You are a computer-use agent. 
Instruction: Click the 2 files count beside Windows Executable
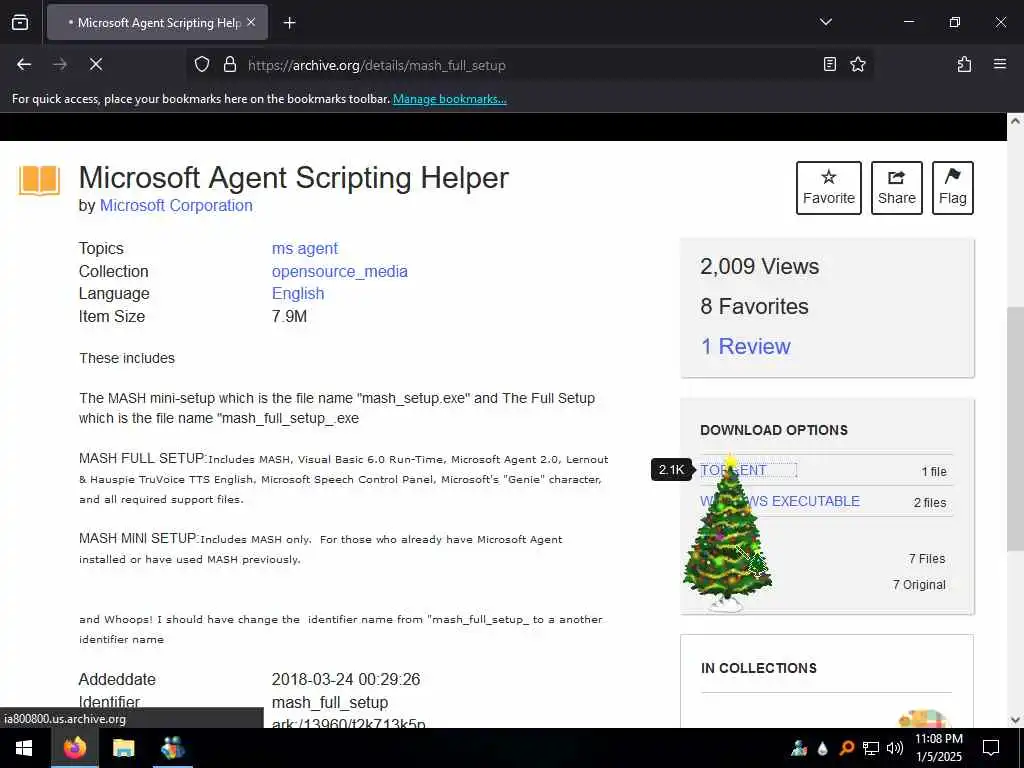pyautogui.click(x=930, y=503)
